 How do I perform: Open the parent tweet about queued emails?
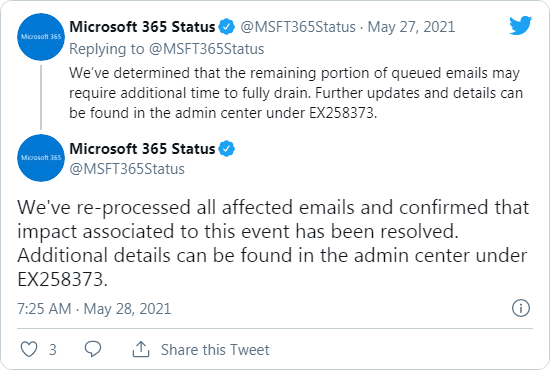pyautogui.click(x=296, y=93)
